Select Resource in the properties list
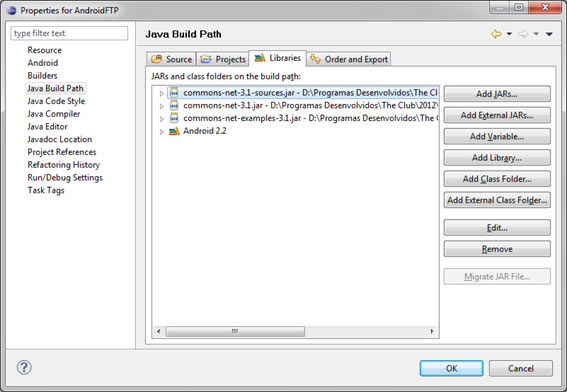Image resolution: width=567 pixels, height=392 pixels. click(x=44, y=50)
